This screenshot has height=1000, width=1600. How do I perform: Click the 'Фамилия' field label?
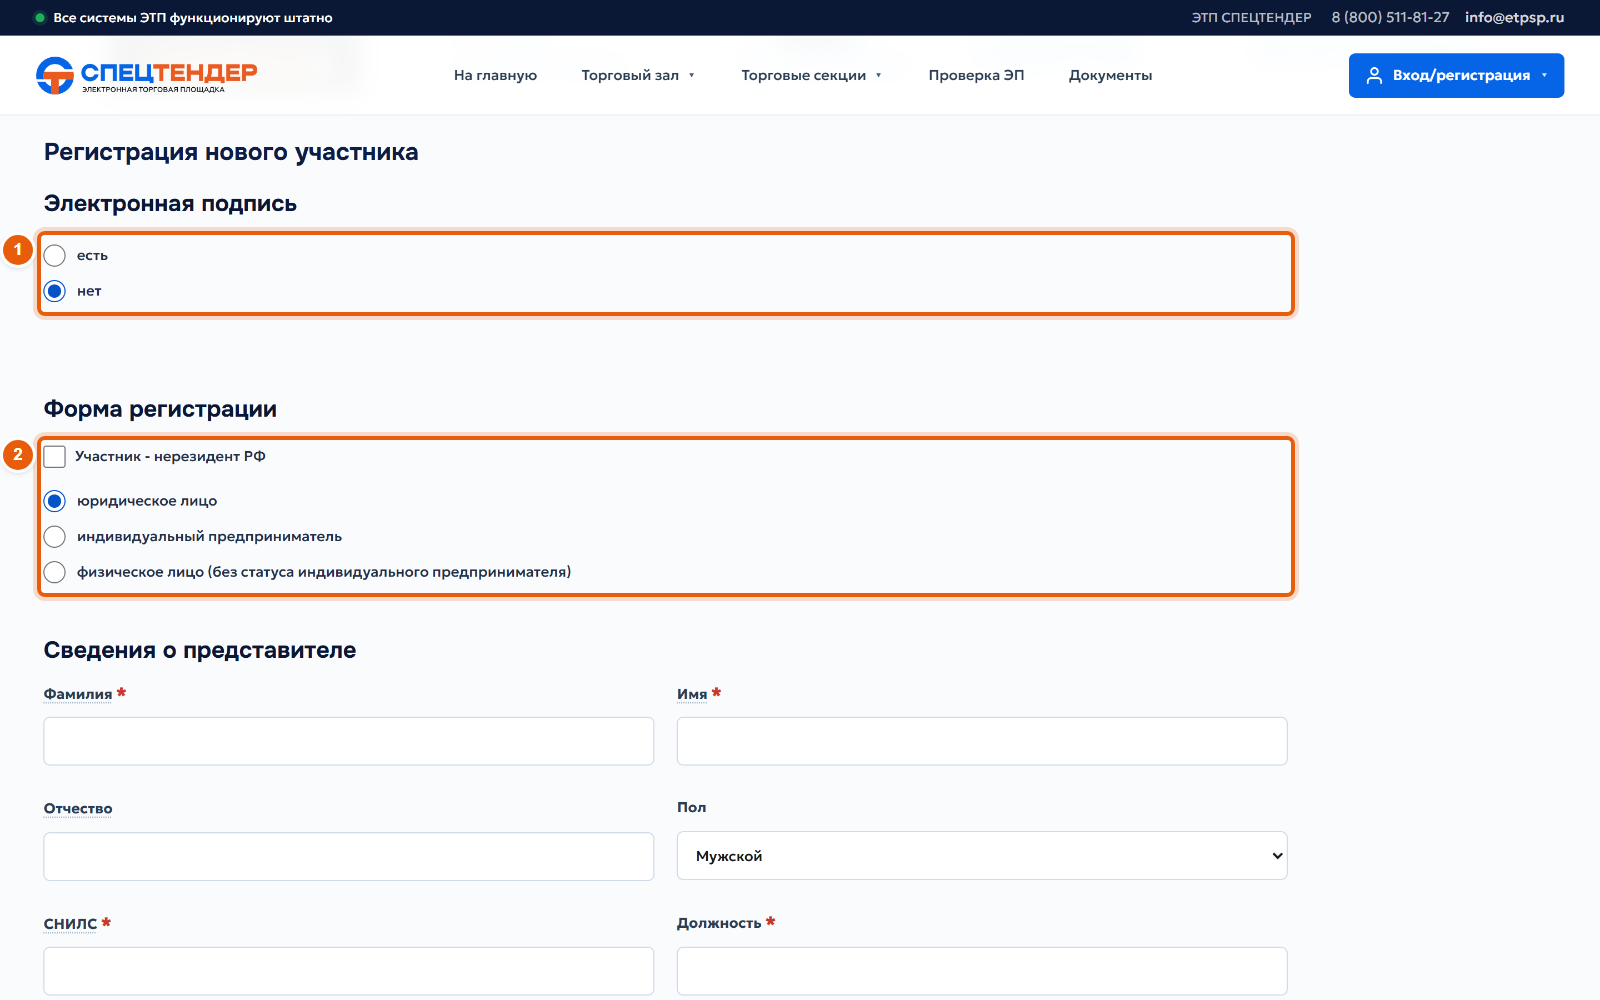(x=78, y=694)
